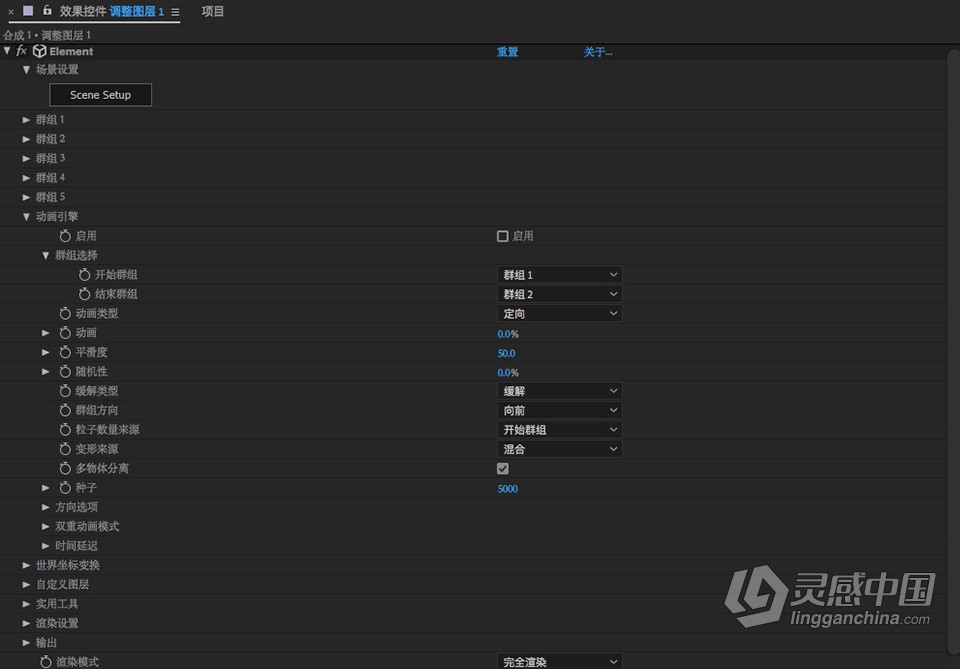
Task: Expand 群组 2
Action: coord(26,139)
